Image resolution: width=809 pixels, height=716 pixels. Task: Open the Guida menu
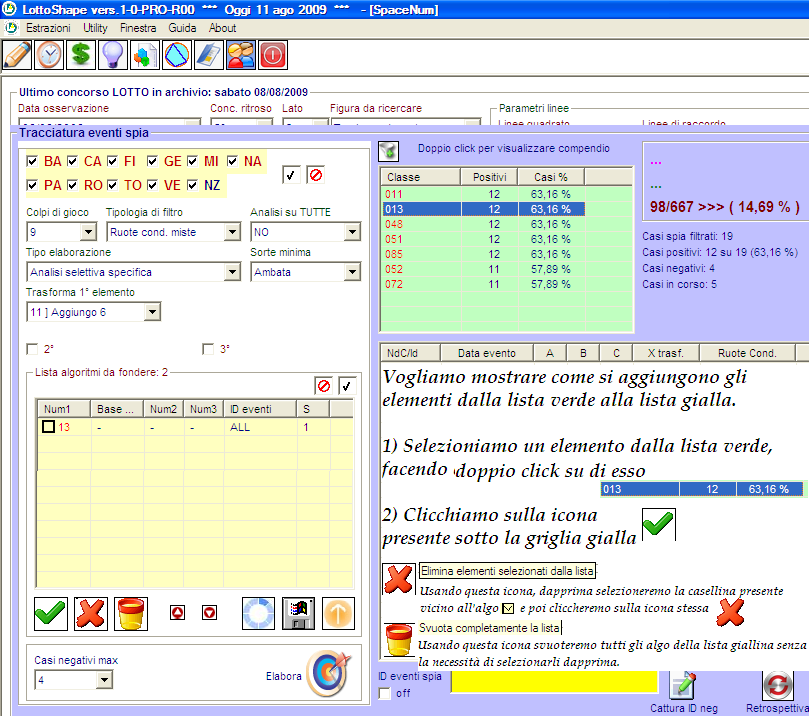pyautogui.click(x=182, y=28)
